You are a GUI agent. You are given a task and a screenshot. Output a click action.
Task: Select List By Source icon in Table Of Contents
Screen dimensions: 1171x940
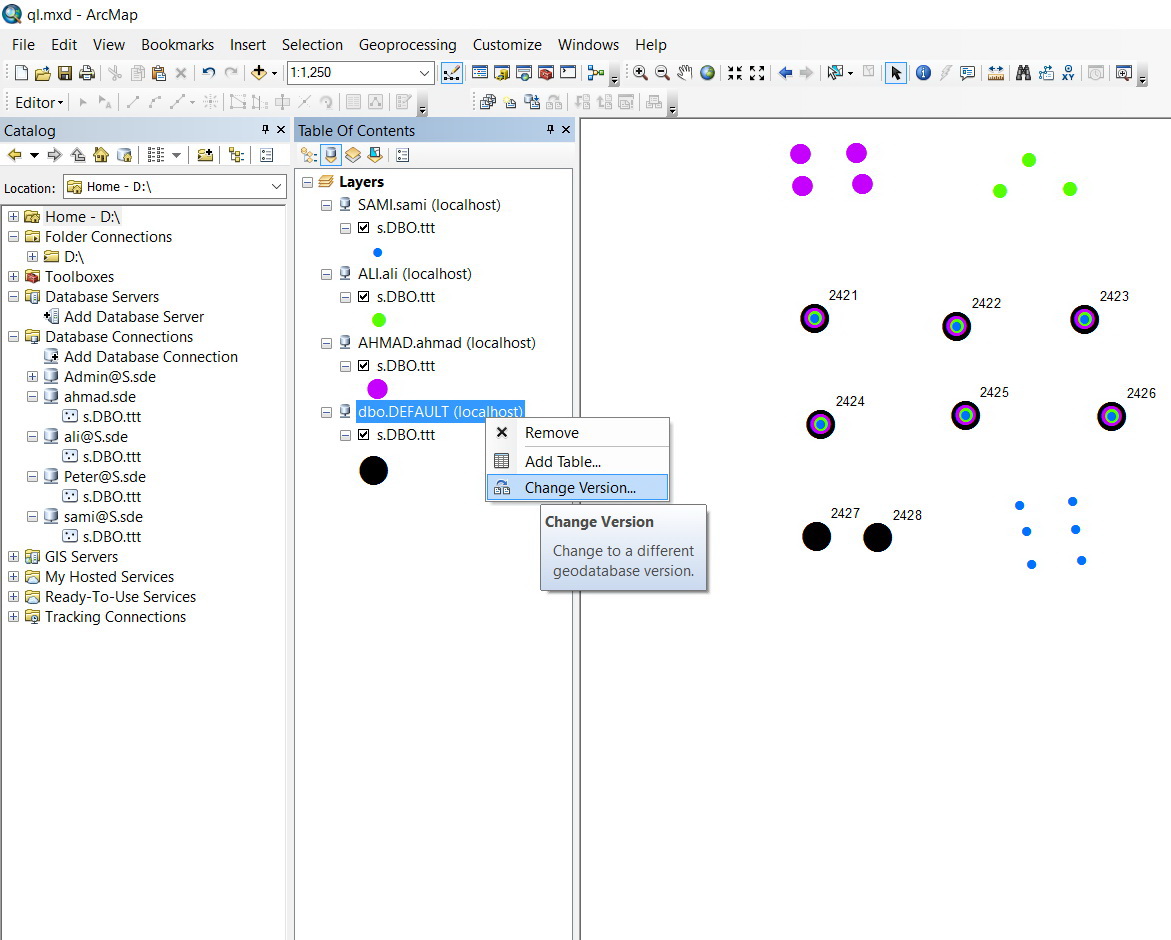tap(330, 155)
